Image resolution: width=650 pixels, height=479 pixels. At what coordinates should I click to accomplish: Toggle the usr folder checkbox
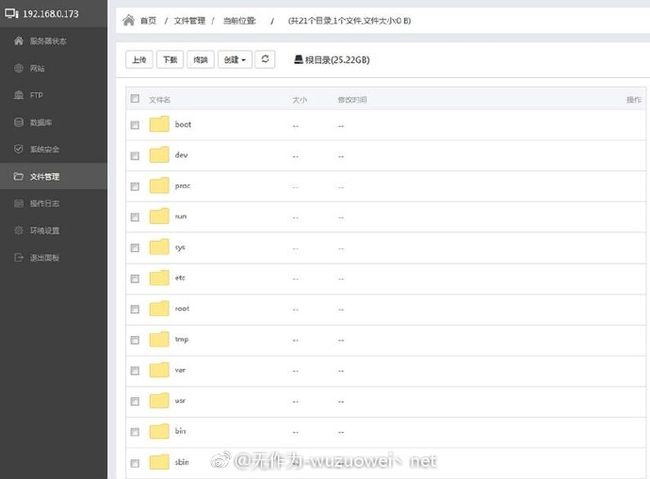135,401
